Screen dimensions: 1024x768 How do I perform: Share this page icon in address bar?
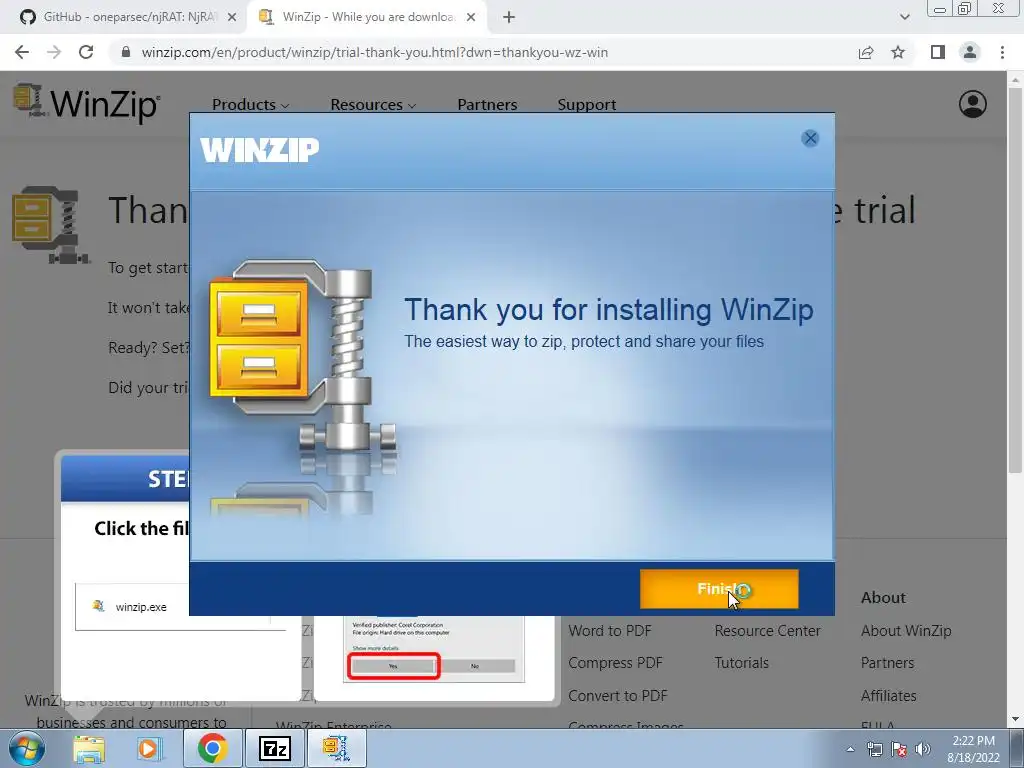click(x=866, y=52)
